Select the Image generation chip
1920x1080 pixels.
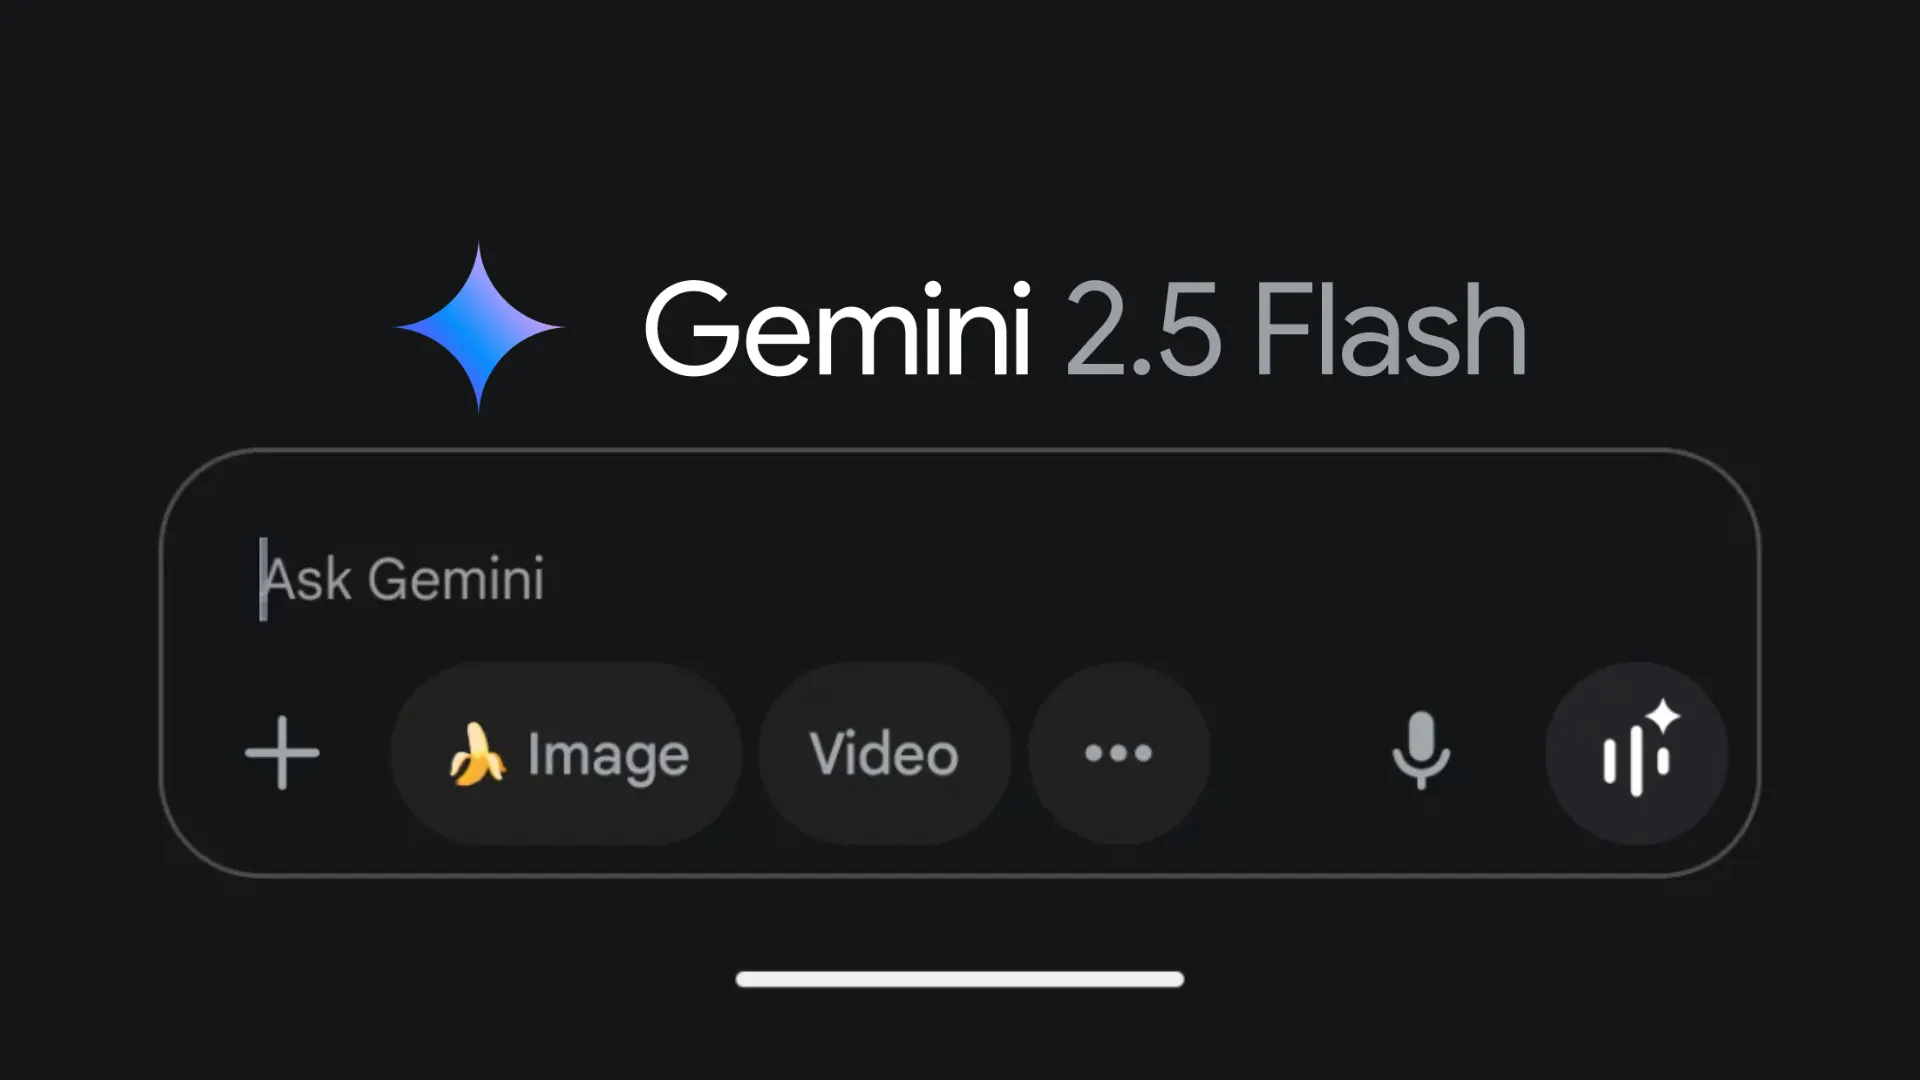[566, 753]
